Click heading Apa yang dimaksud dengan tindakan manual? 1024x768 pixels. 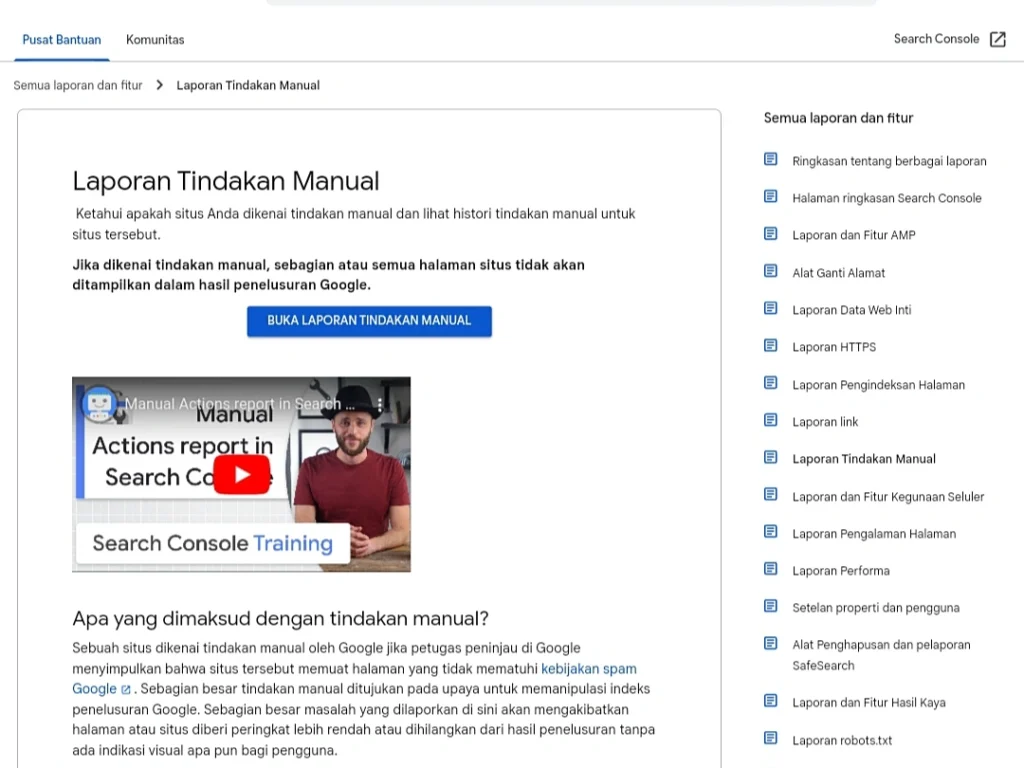pyautogui.click(x=280, y=618)
